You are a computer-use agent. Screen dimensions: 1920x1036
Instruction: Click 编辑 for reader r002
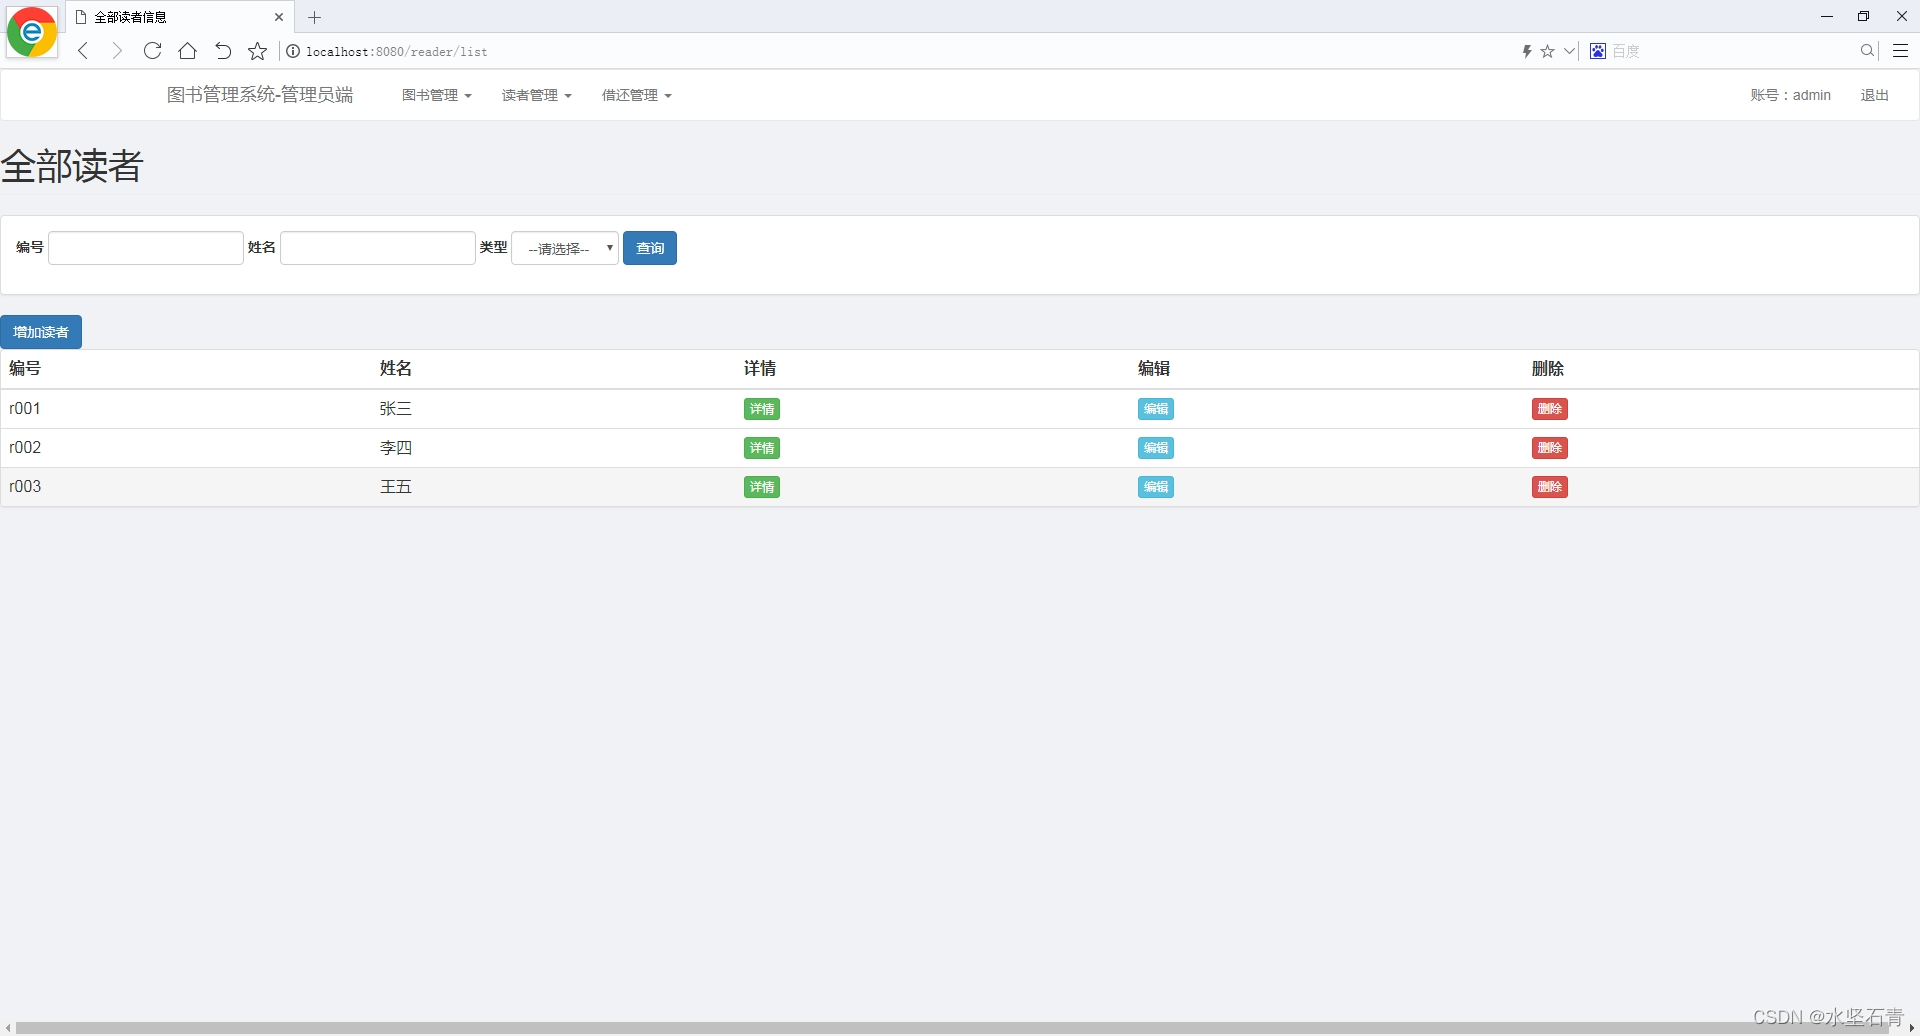click(1156, 448)
